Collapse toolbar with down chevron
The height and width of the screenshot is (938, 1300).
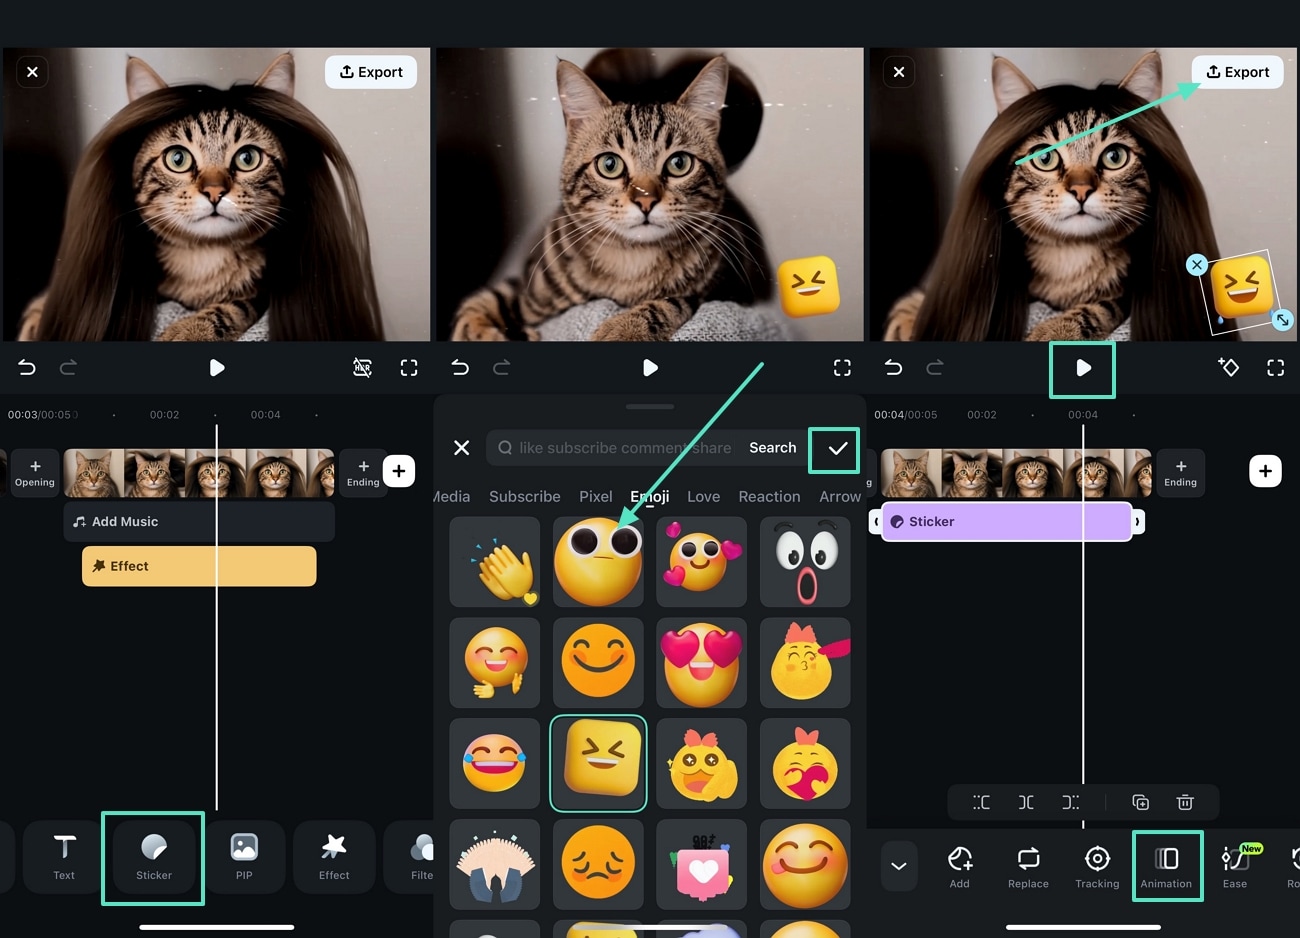point(899,866)
